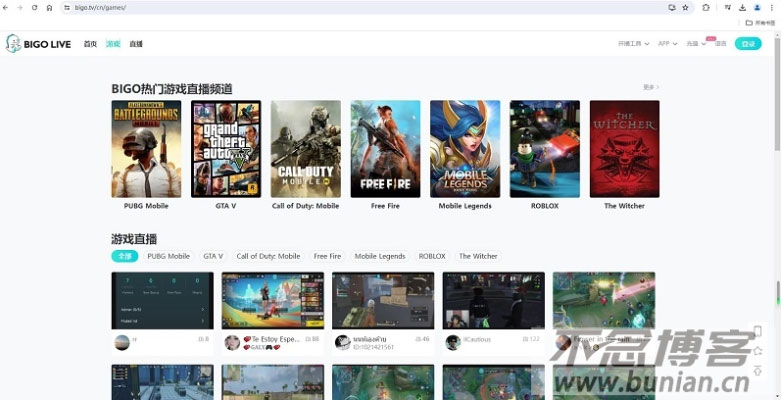
Task: Click the browser home icon
Action: (x=49, y=7)
